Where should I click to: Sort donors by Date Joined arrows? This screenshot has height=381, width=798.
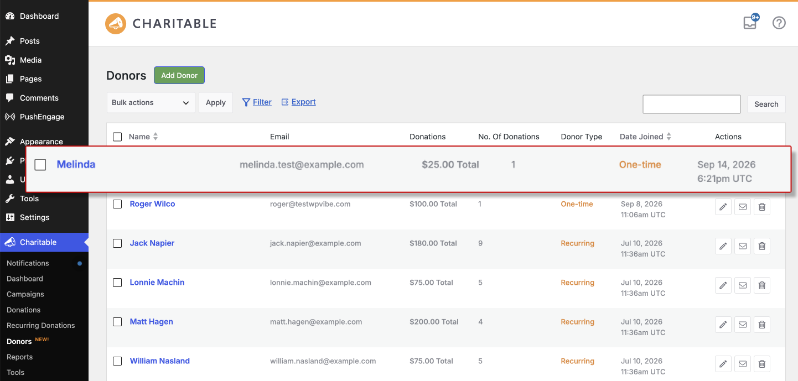669,136
